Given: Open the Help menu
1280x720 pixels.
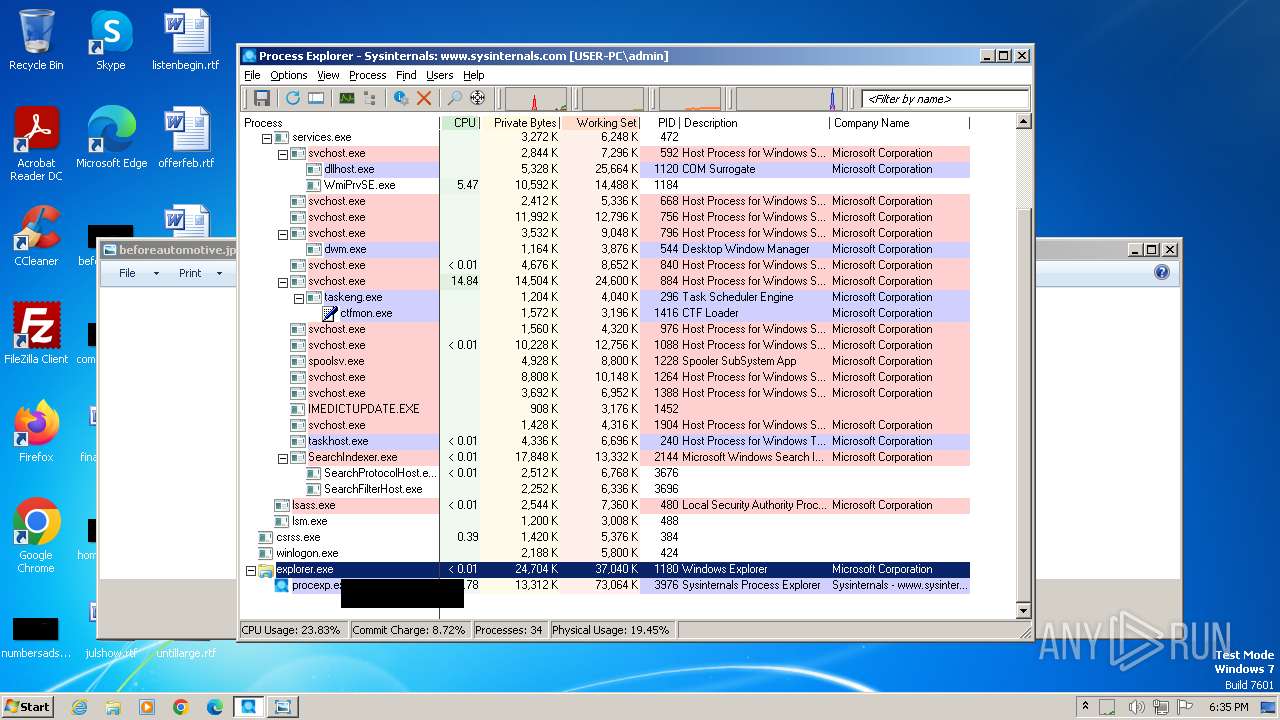Looking at the screenshot, I should [473, 75].
